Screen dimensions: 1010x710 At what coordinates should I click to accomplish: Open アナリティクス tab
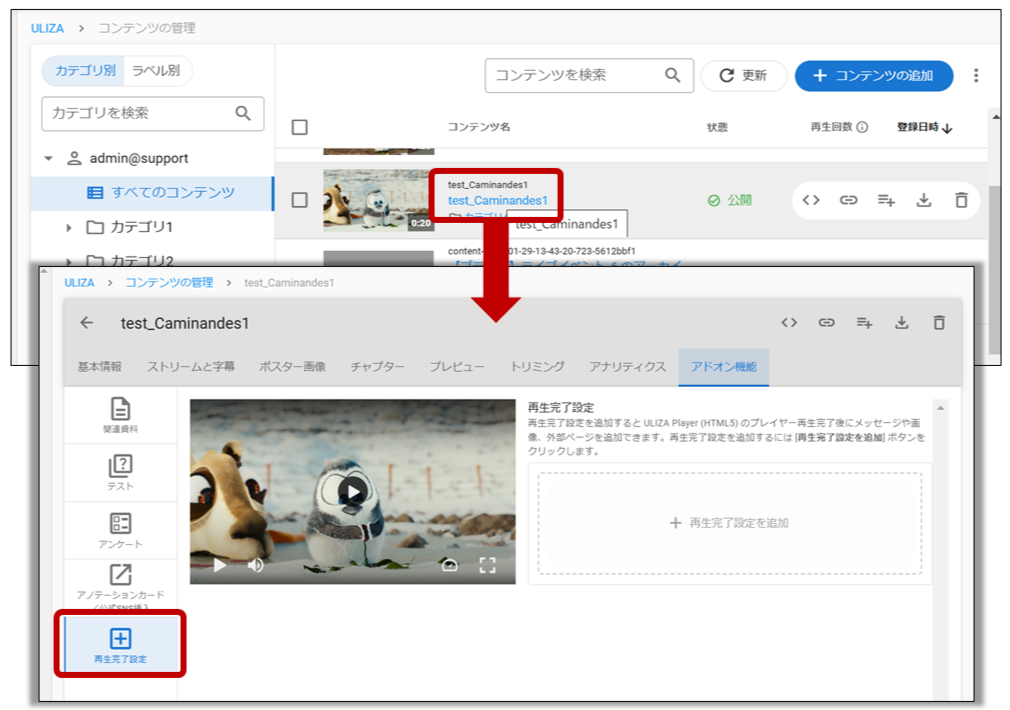point(627,367)
